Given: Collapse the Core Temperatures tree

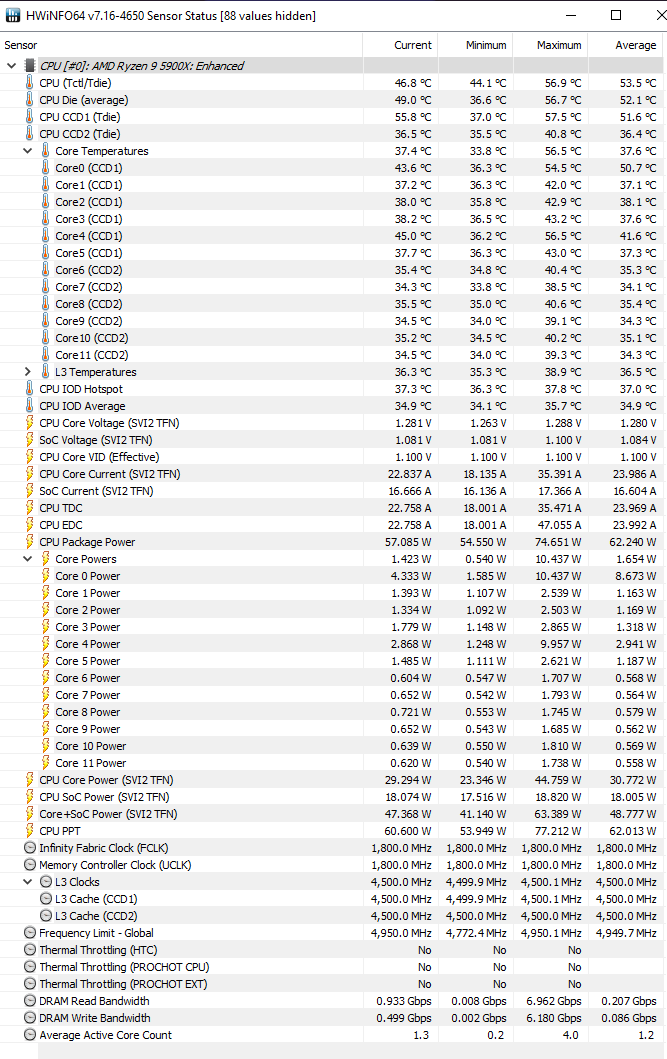Looking at the screenshot, I should tap(28, 151).
